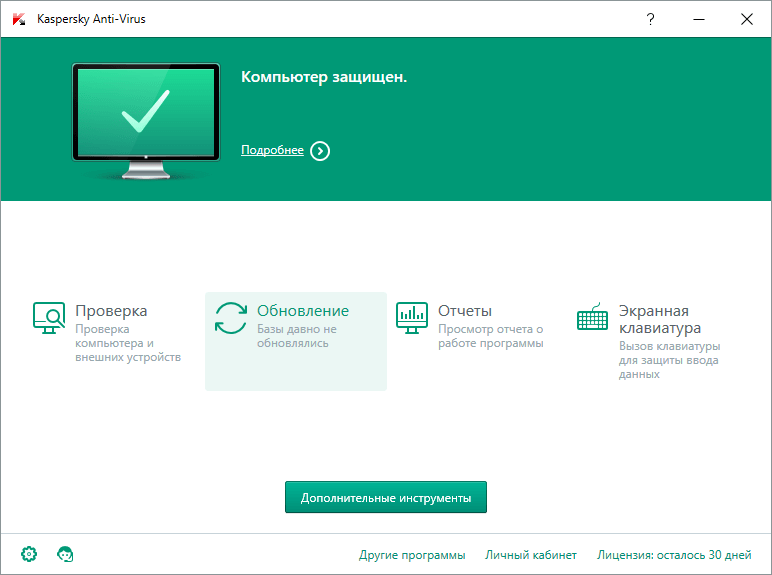Open the Отчеты heading
The height and width of the screenshot is (575, 772).
(x=465, y=311)
